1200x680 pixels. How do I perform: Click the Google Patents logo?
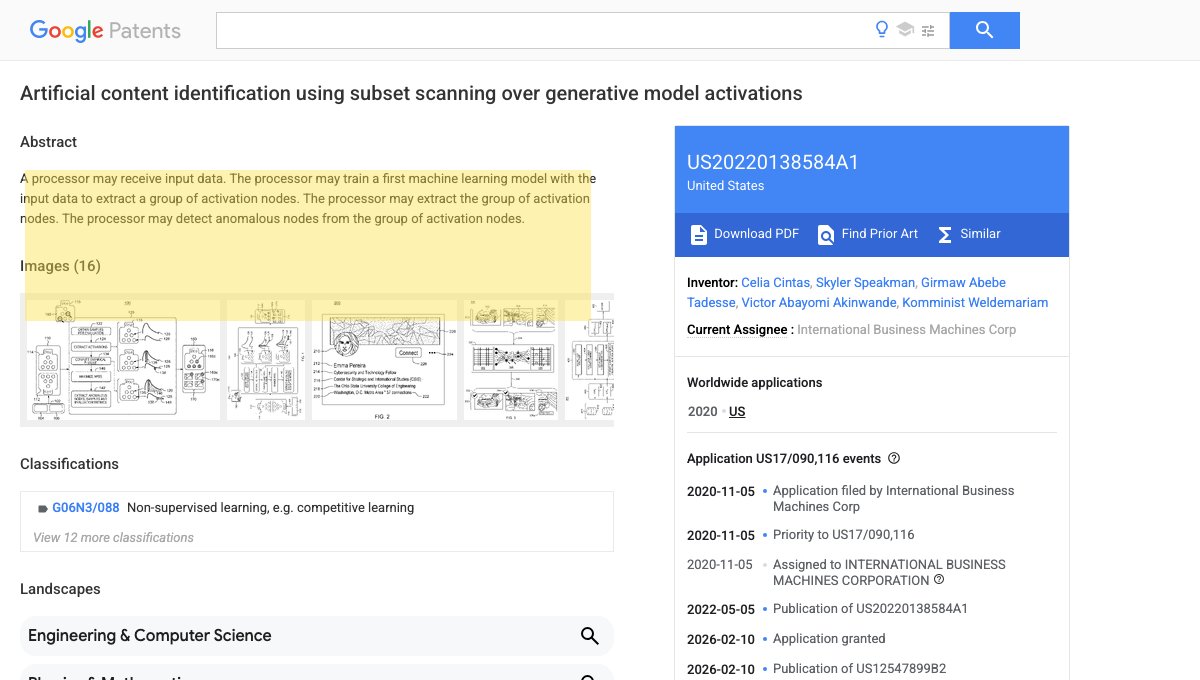(105, 30)
